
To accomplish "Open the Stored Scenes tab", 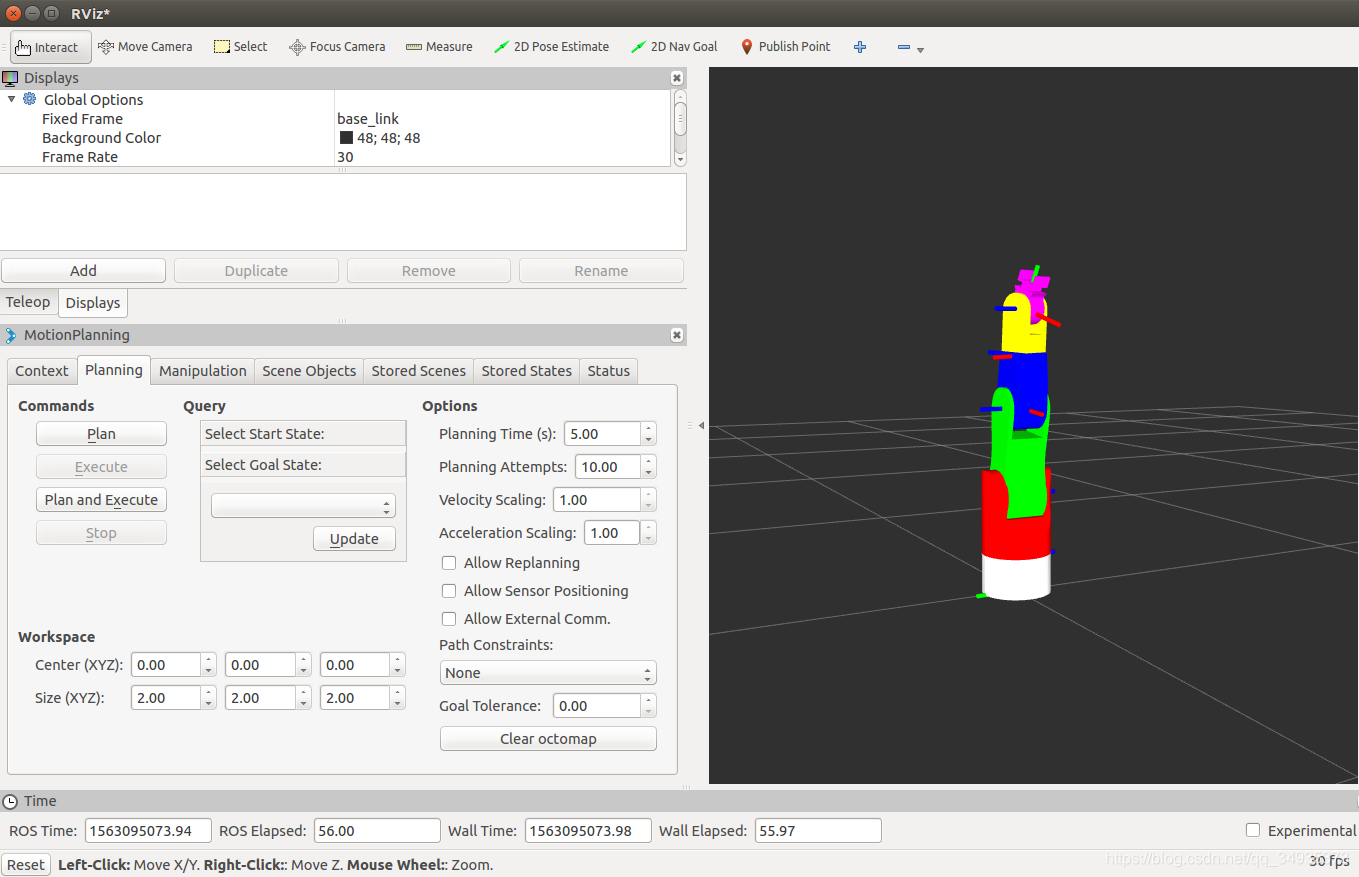I will click(418, 371).
